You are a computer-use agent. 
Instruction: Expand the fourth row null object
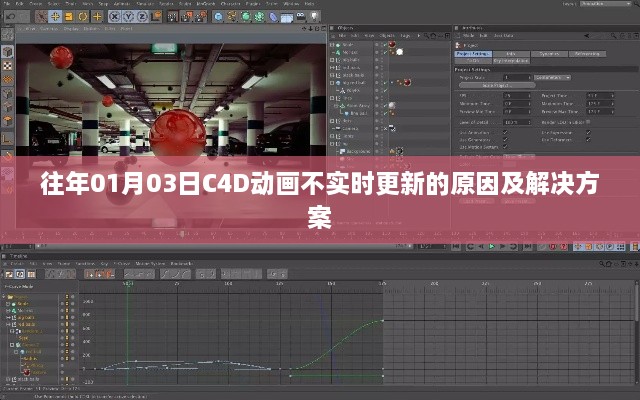tap(332, 67)
